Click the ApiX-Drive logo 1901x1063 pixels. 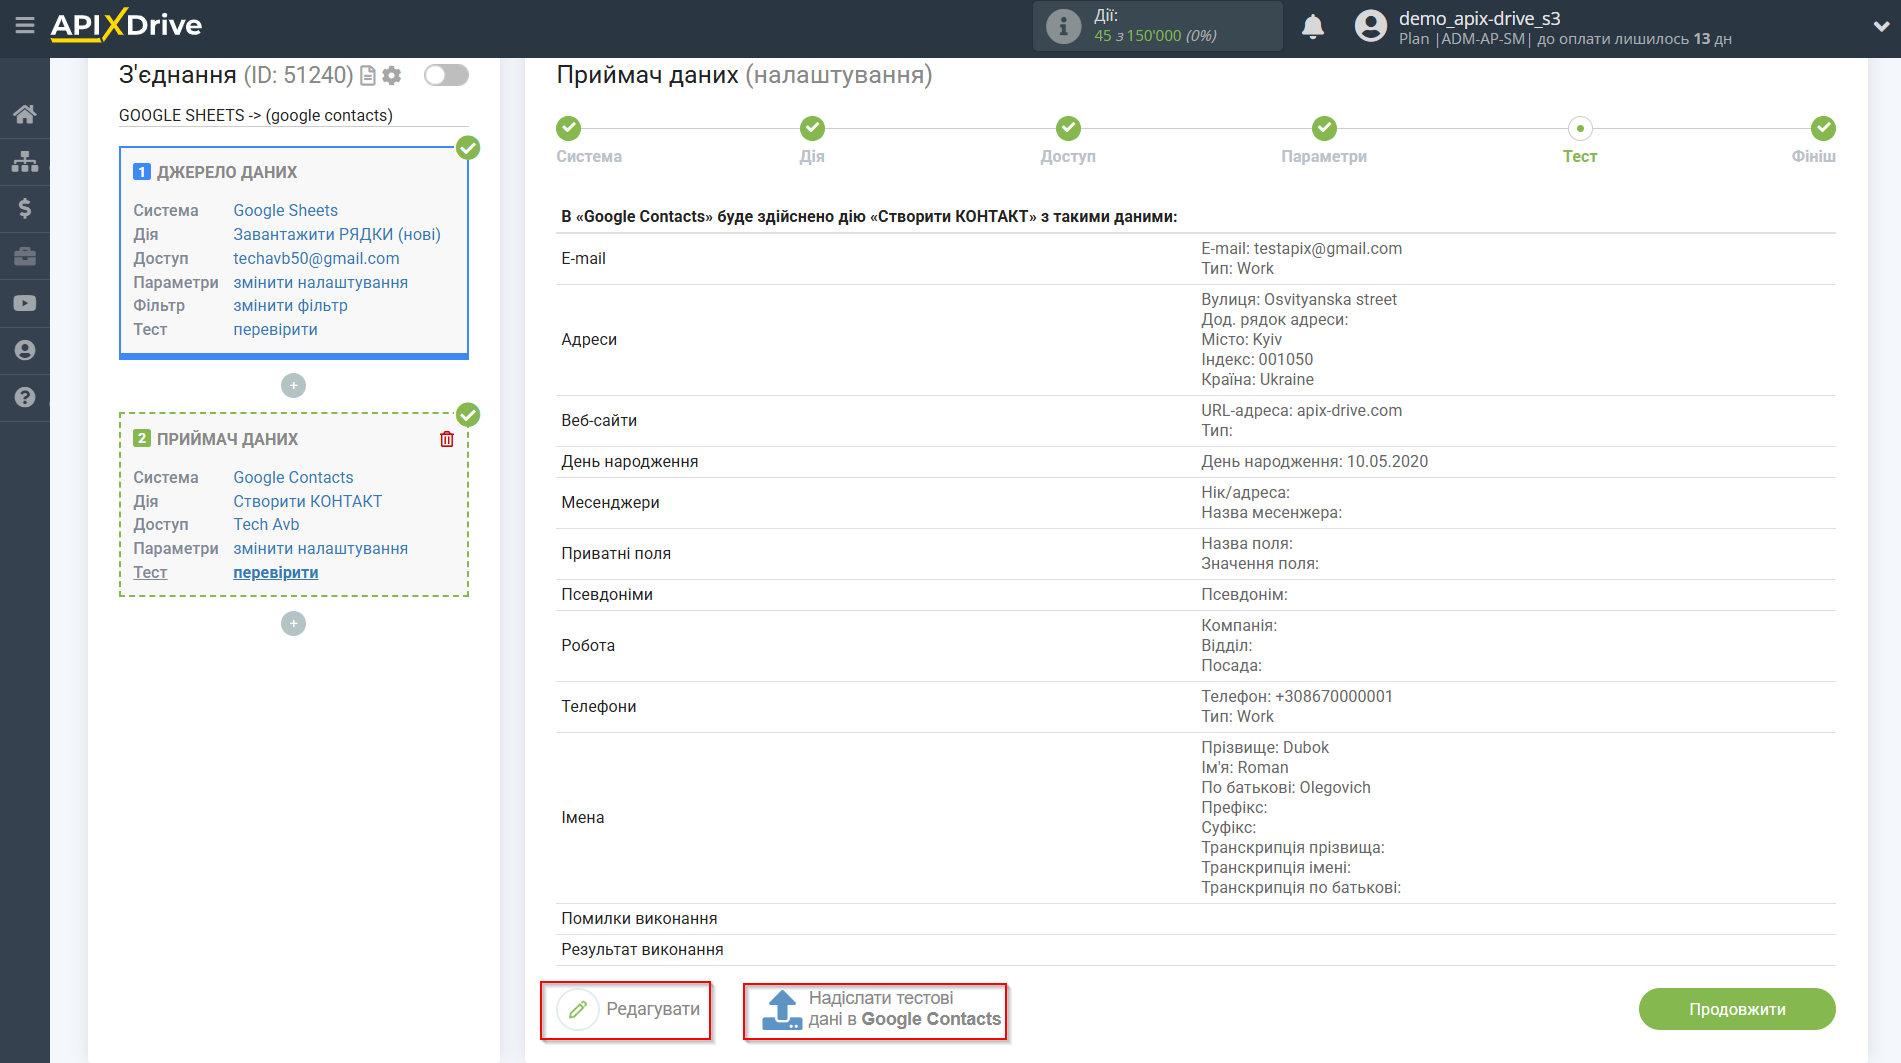[x=126, y=25]
